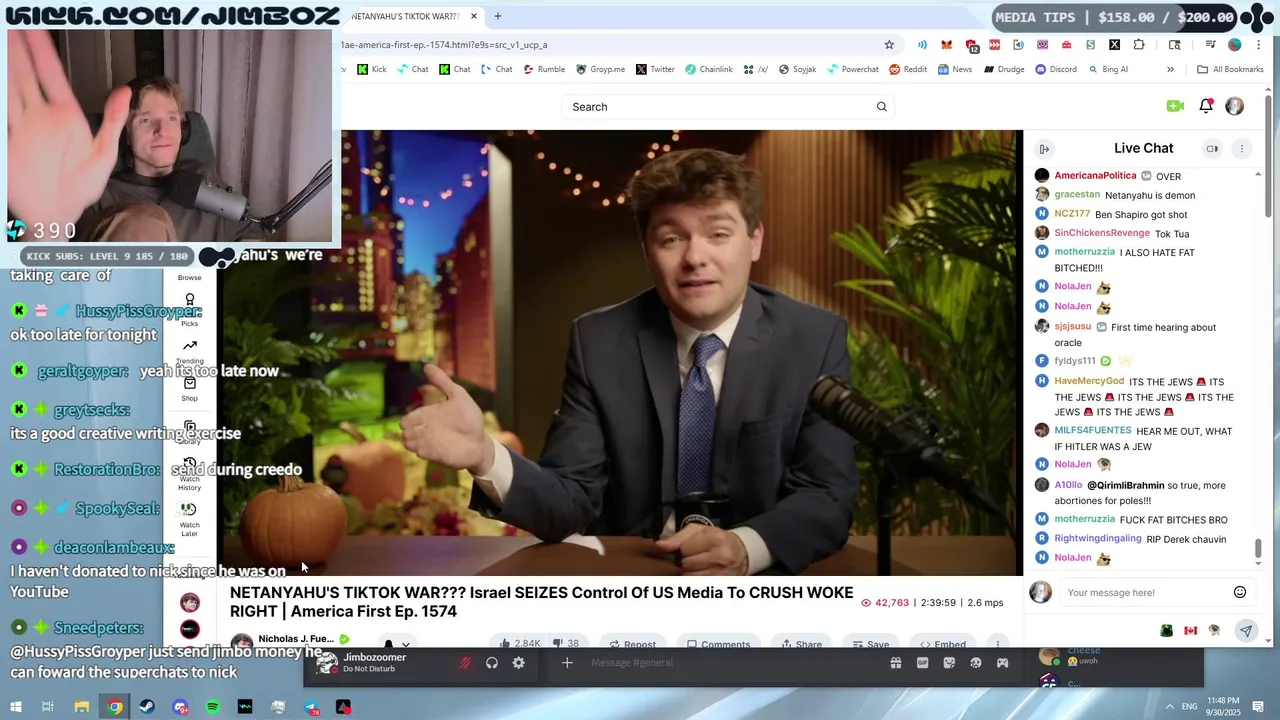Click the Save button below video

[870, 645]
